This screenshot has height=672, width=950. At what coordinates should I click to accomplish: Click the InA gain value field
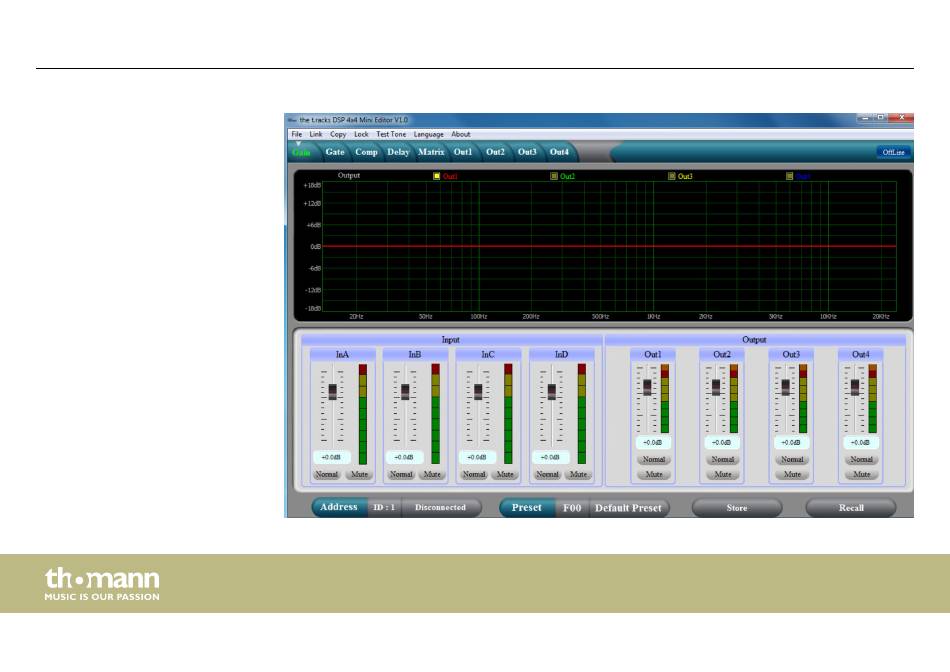(331, 457)
